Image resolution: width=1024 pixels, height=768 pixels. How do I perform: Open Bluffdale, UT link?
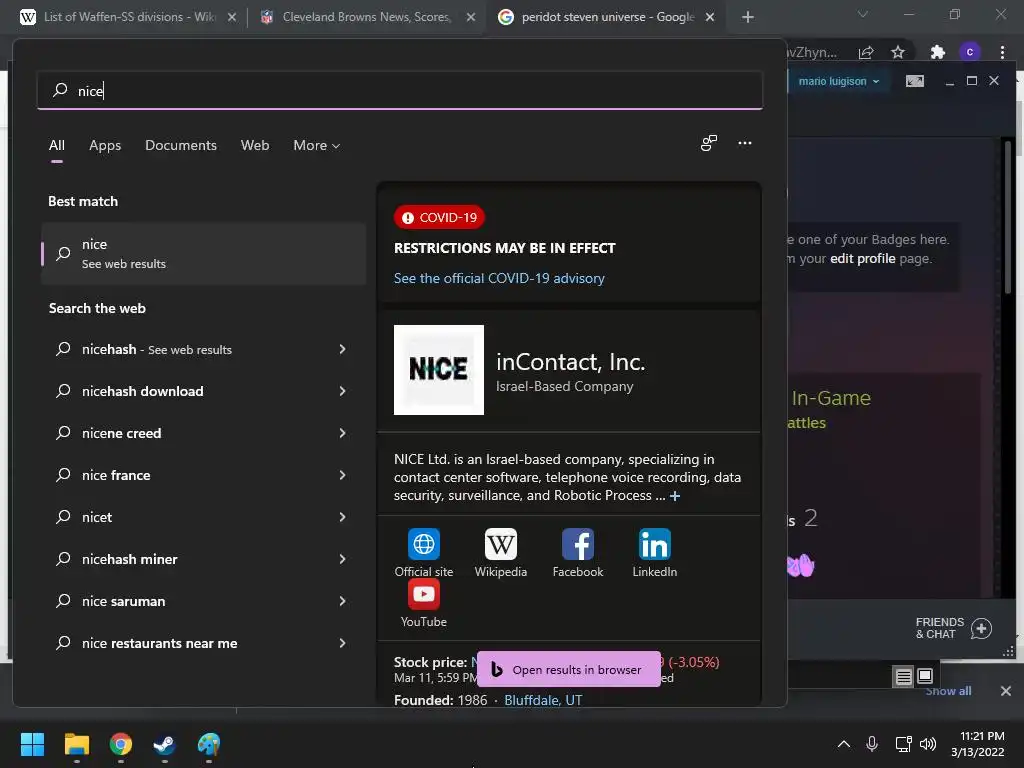coord(543,700)
